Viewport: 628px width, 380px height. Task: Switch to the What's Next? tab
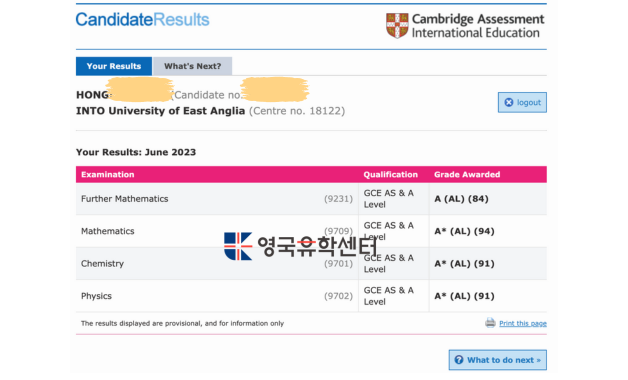tap(192, 66)
